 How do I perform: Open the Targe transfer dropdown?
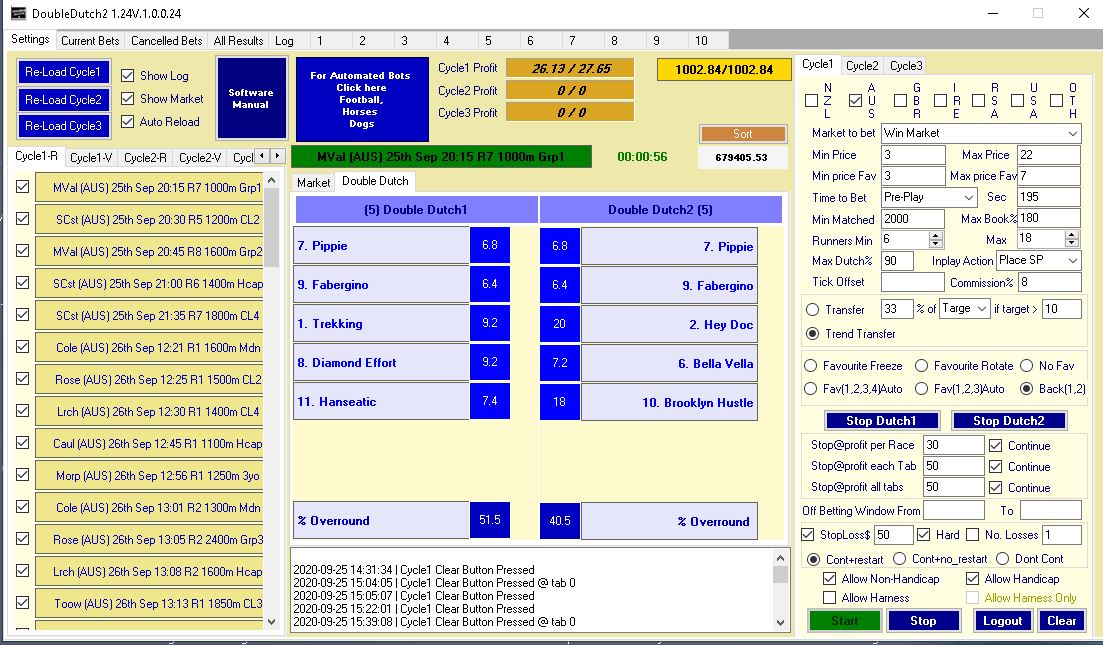964,308
